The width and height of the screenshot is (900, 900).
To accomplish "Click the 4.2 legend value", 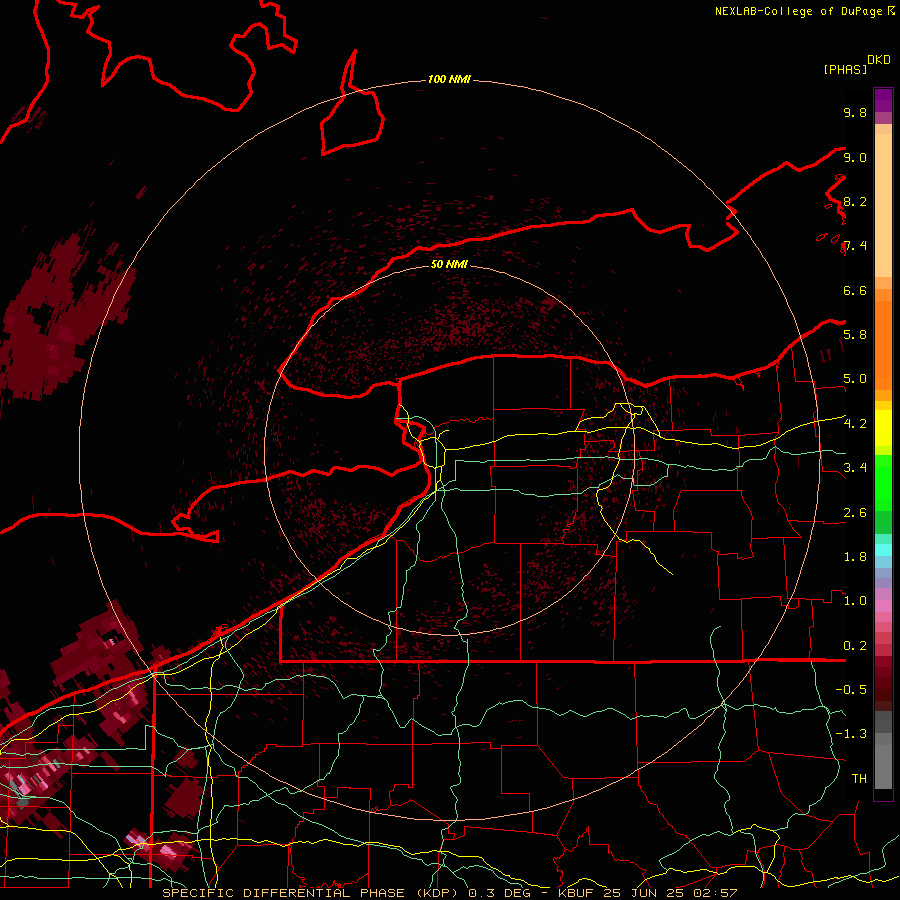I will 855,424.
